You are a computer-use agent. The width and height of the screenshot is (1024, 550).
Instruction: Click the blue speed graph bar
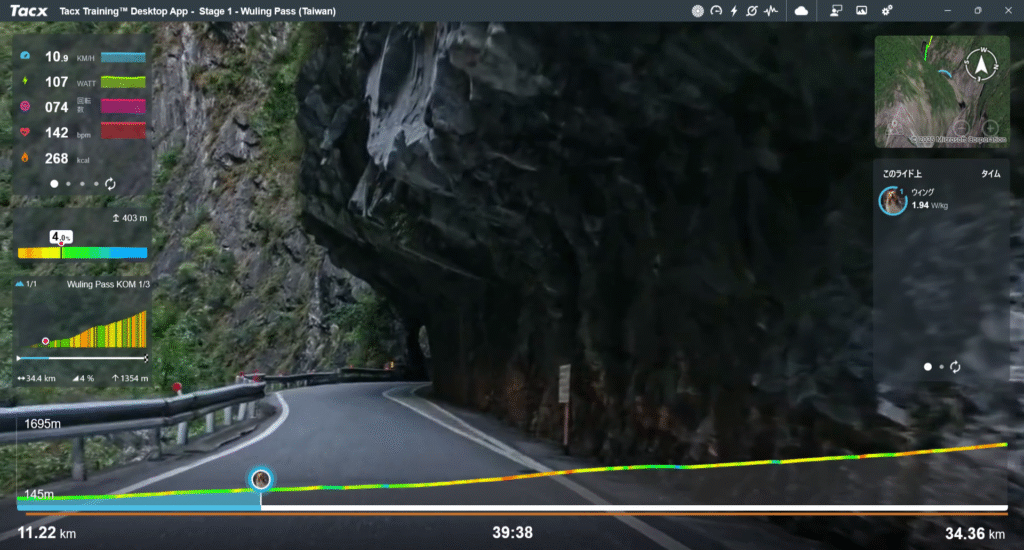point(123,57)
